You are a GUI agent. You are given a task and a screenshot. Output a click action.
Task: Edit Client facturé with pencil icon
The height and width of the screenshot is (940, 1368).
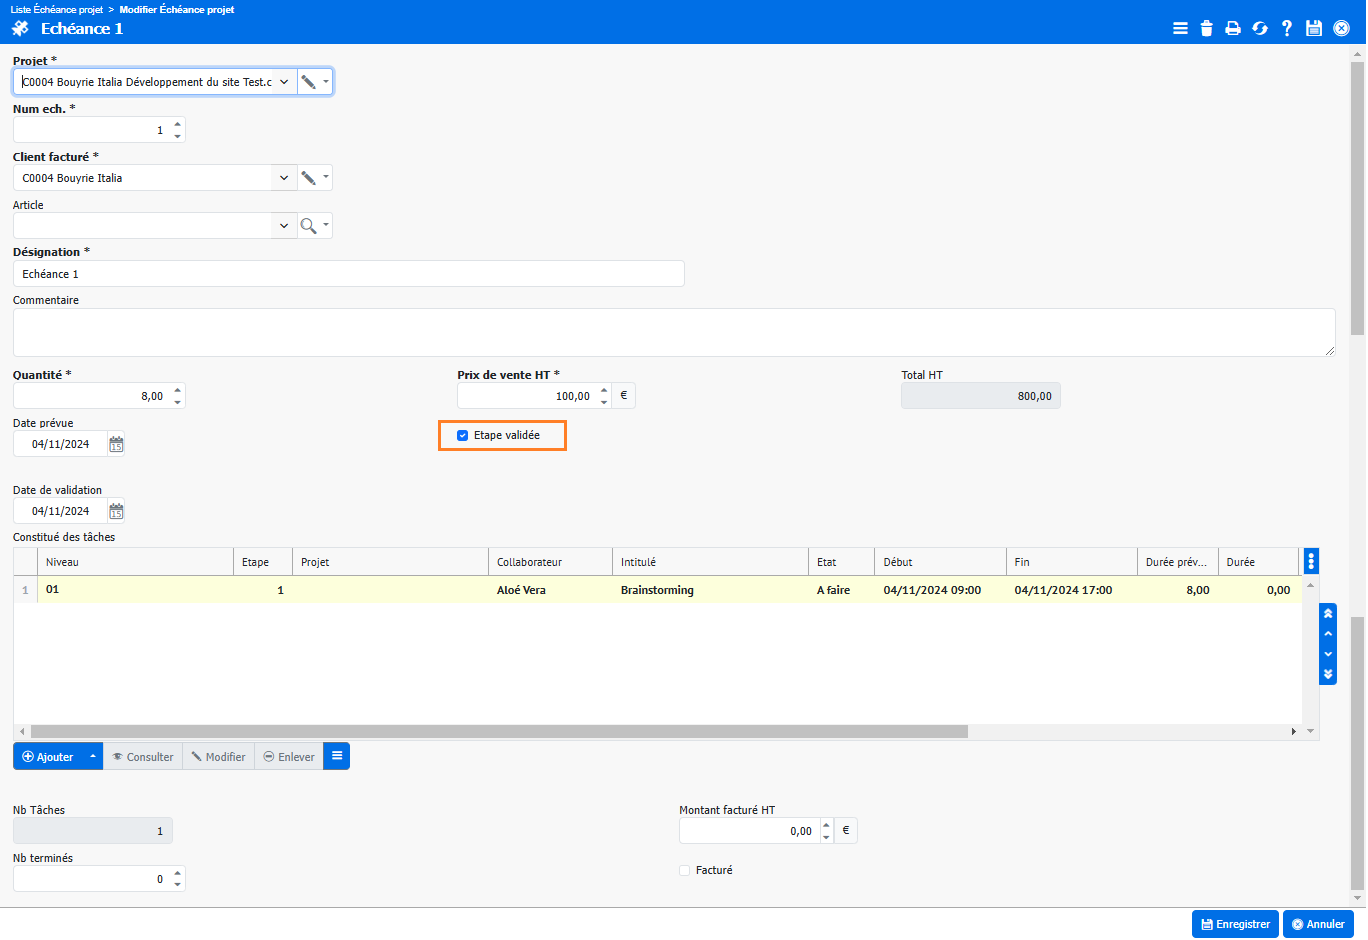309,178
